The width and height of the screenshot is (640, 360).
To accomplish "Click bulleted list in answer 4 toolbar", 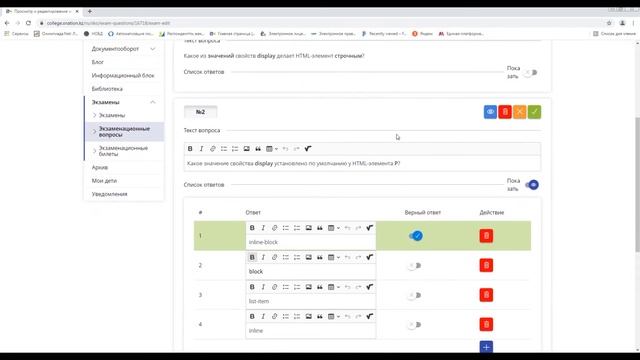I will tap(286, 316).
